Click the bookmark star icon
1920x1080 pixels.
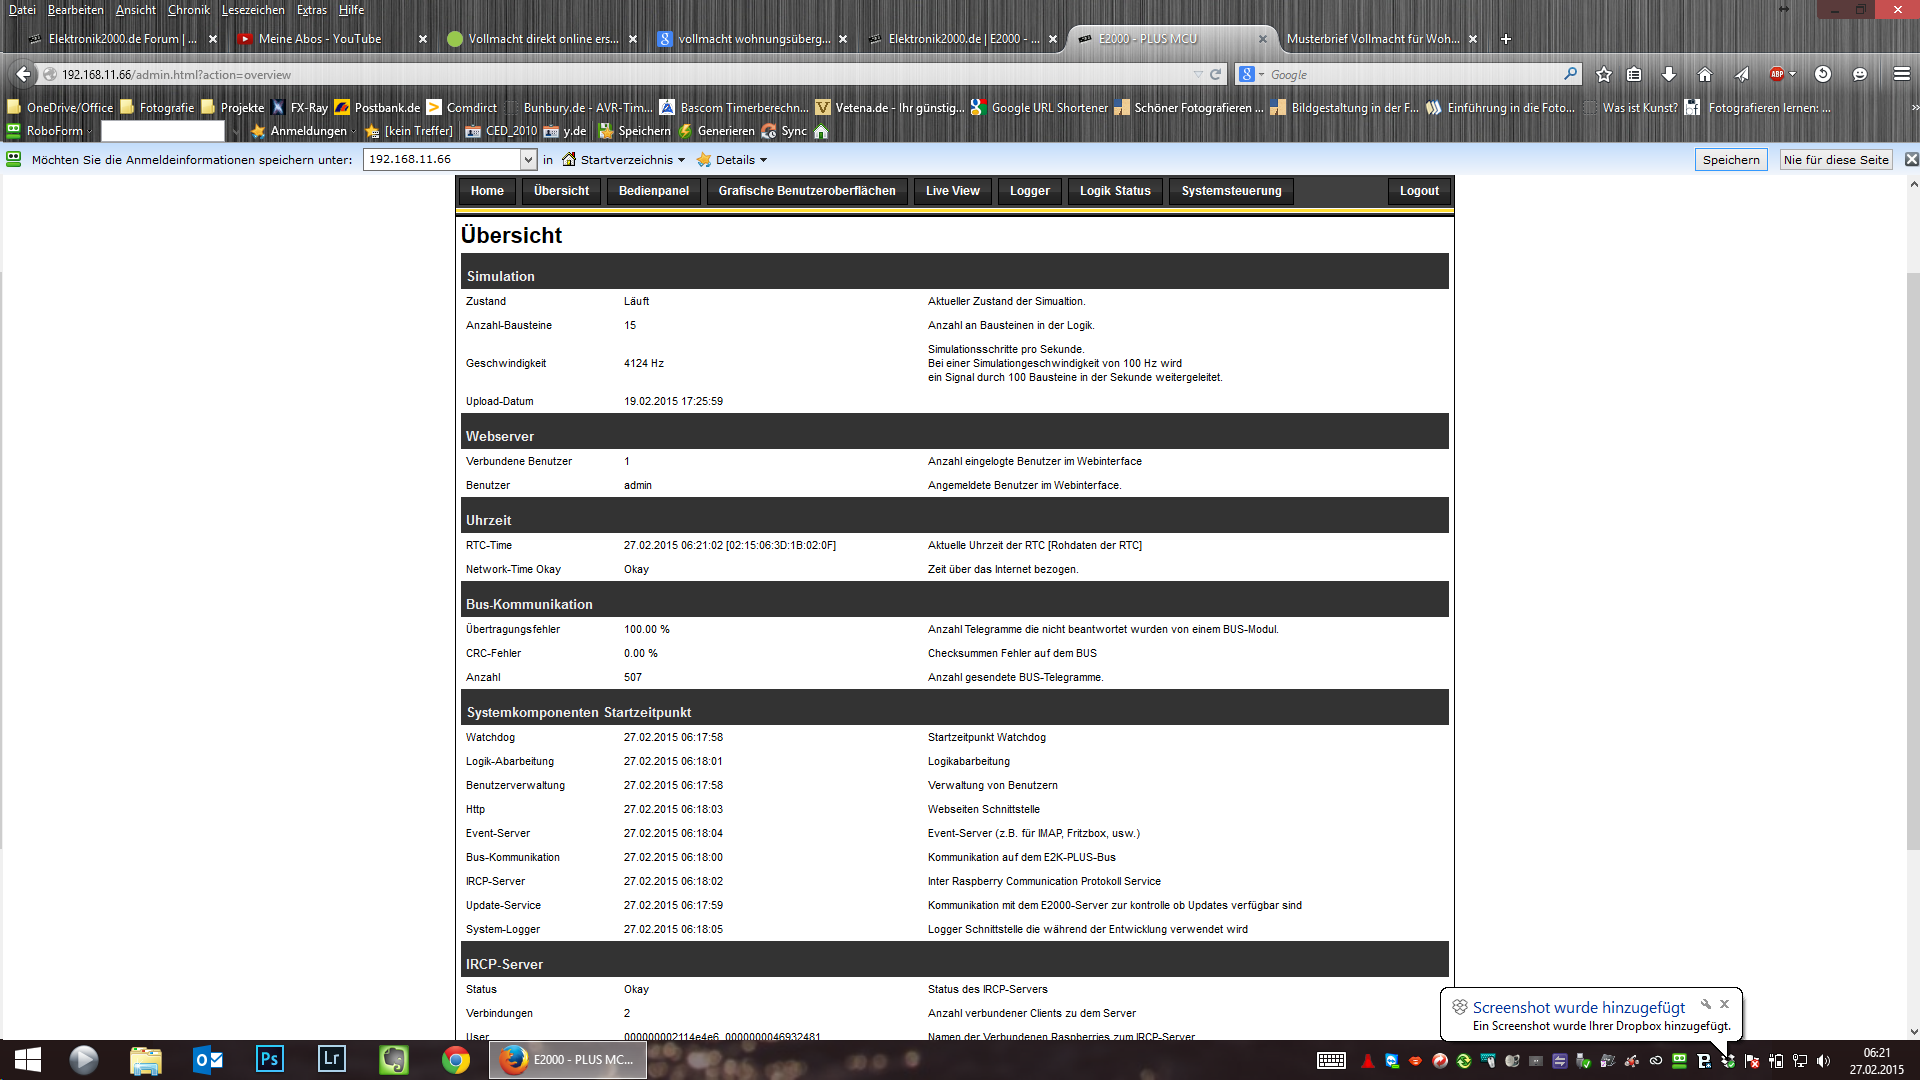1604,74
